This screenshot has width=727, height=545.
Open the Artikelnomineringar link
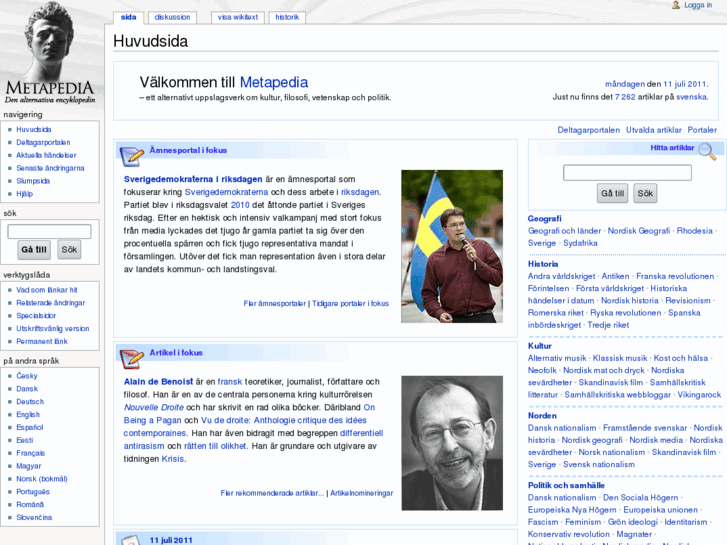pos(362,493)
